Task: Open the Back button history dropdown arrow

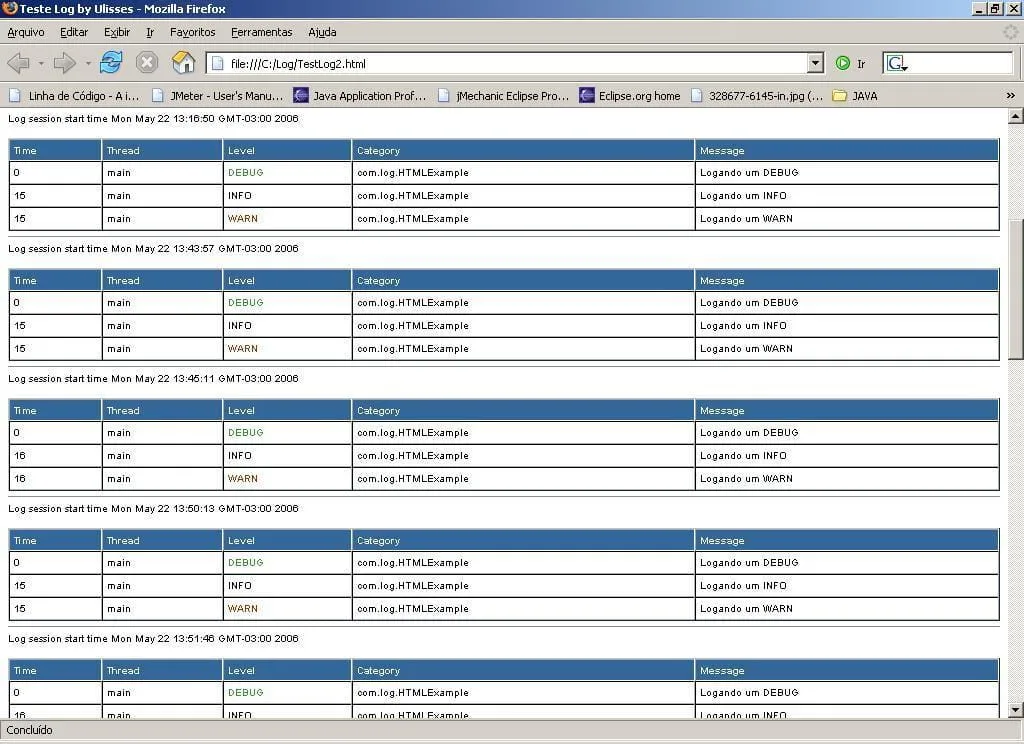Action: pos(41,64)
